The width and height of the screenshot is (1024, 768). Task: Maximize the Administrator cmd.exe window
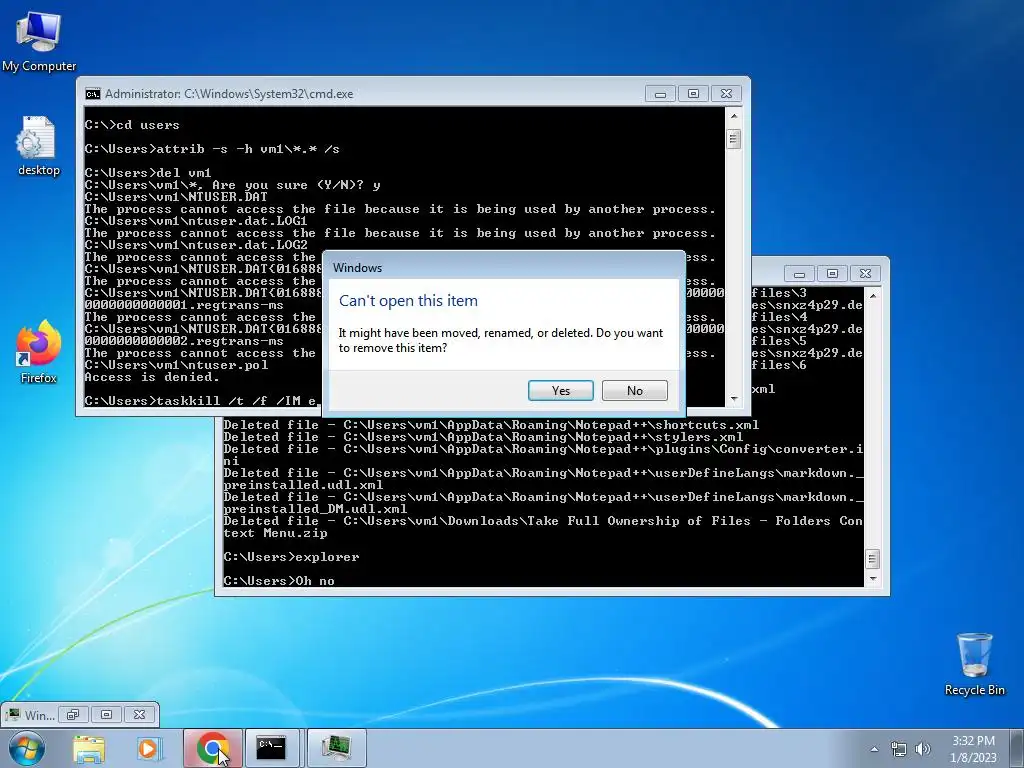[693, 94]
